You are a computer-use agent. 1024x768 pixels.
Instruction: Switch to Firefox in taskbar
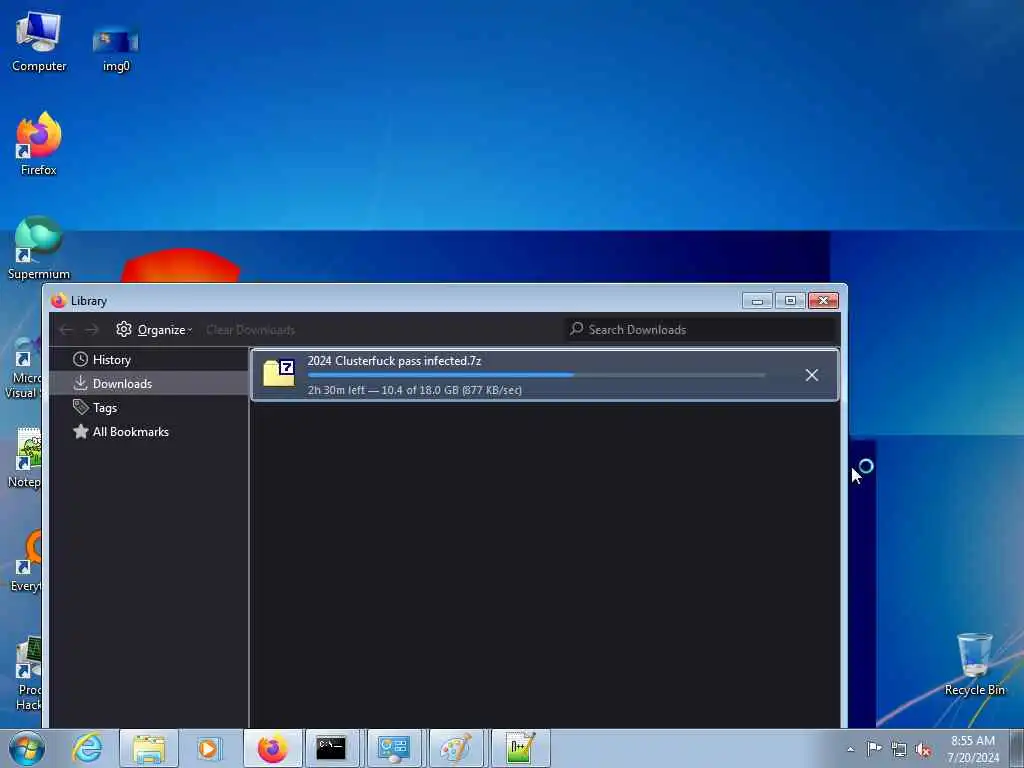point(272,748)
